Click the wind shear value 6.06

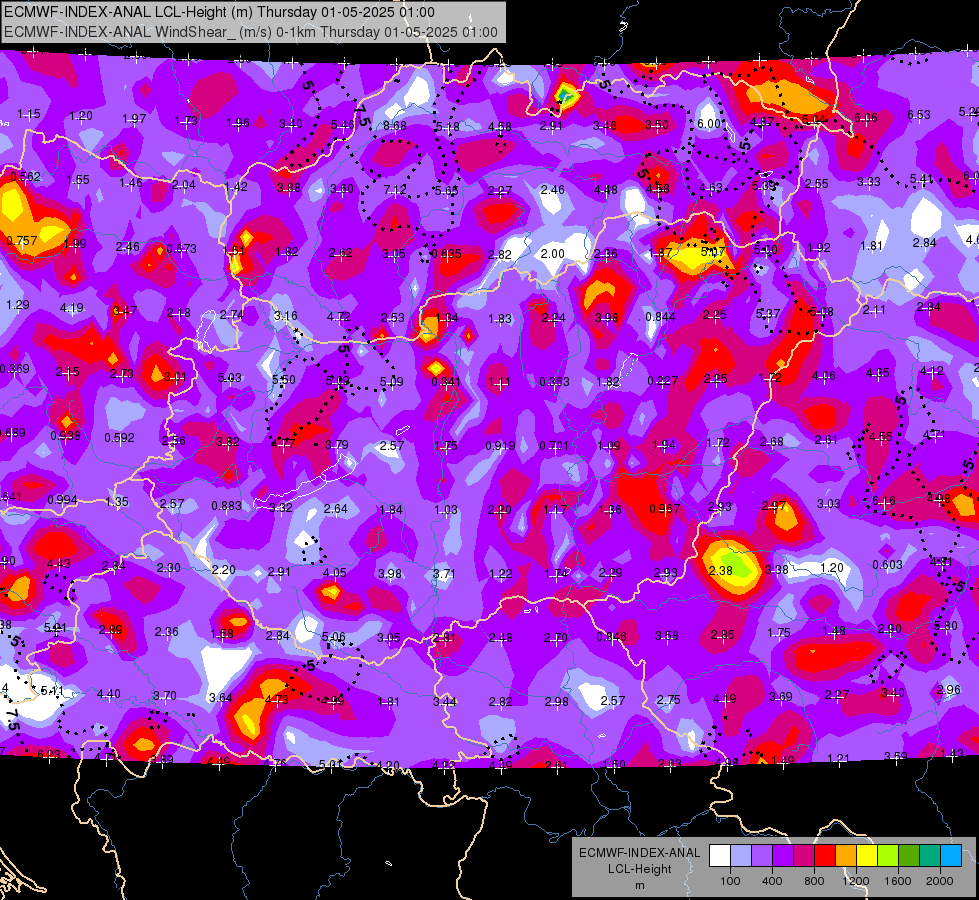click(x=865, y=117)
